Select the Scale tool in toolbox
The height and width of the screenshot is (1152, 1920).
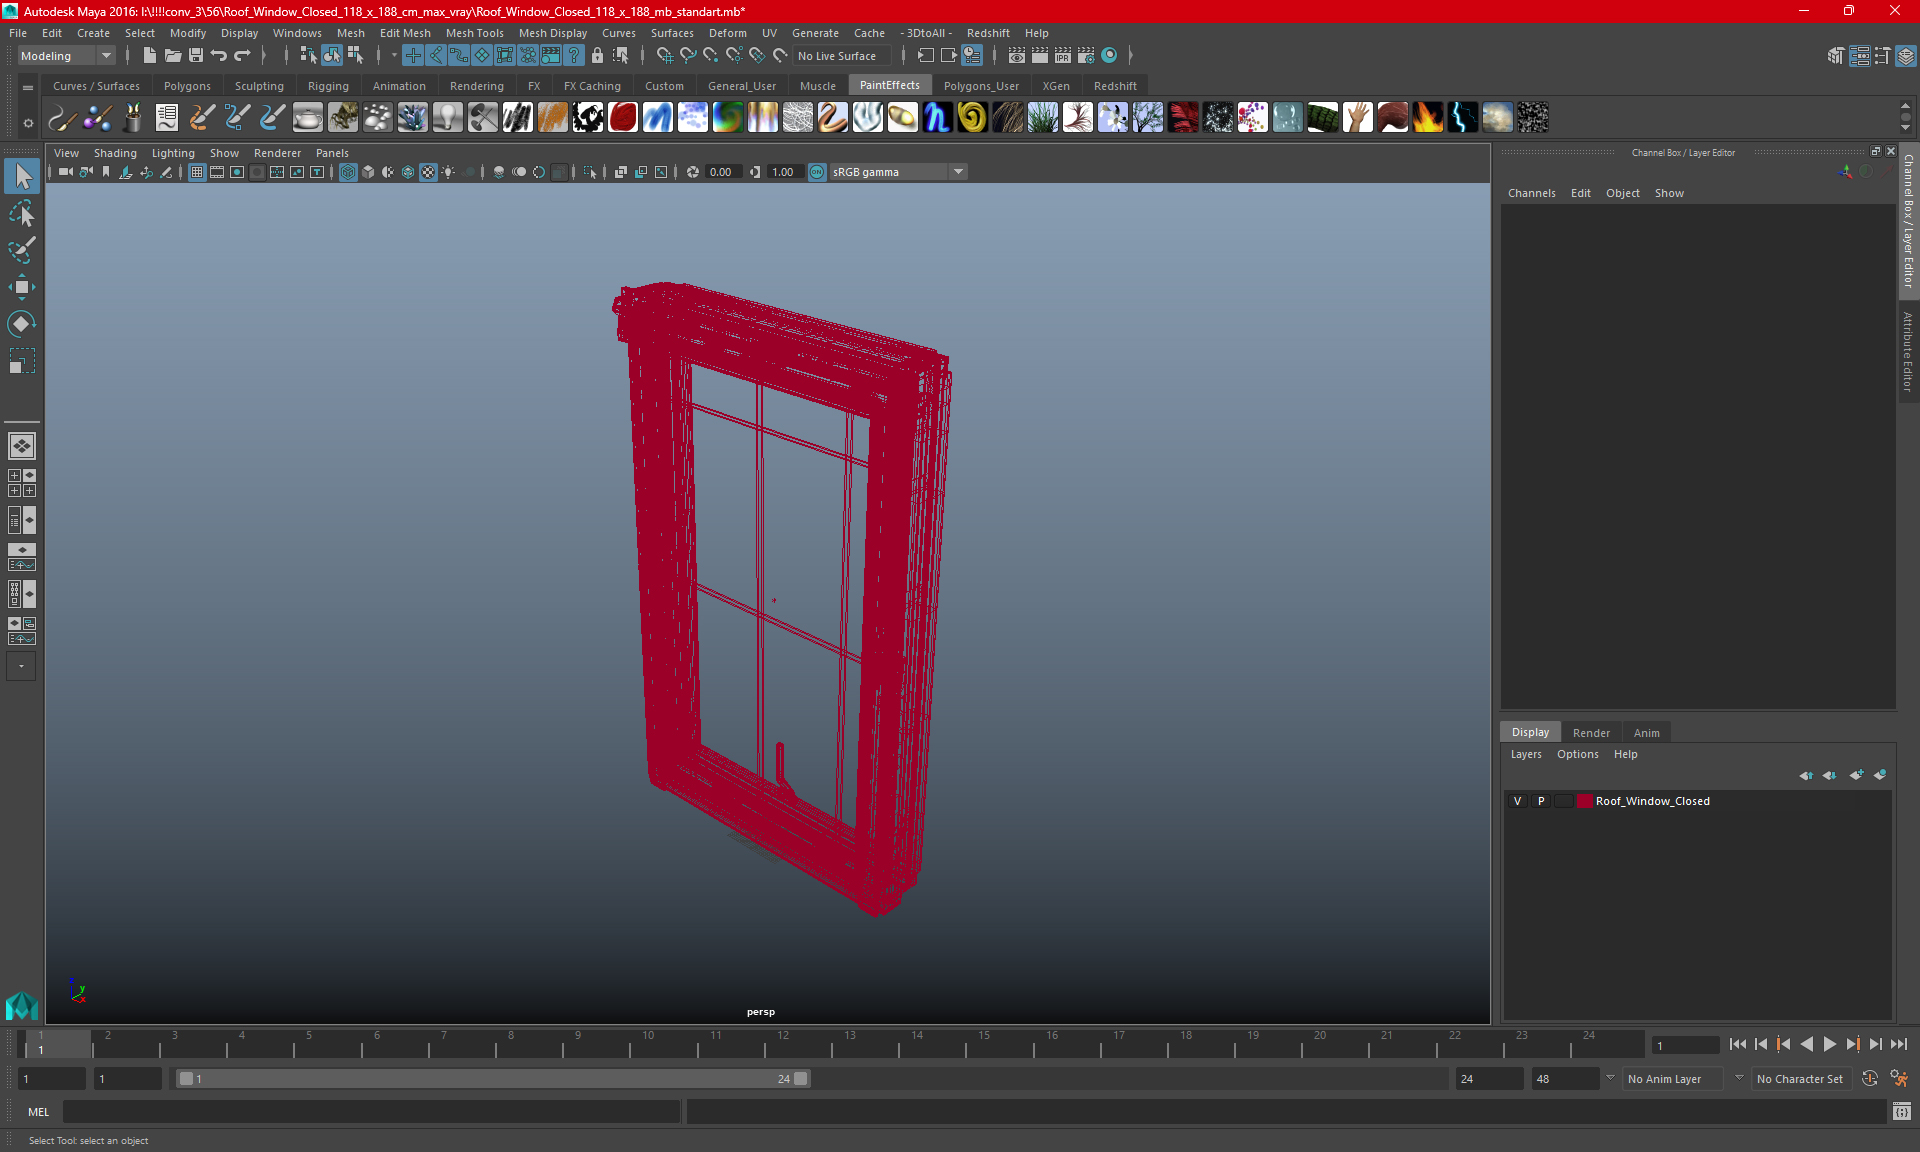pos(21,361)
